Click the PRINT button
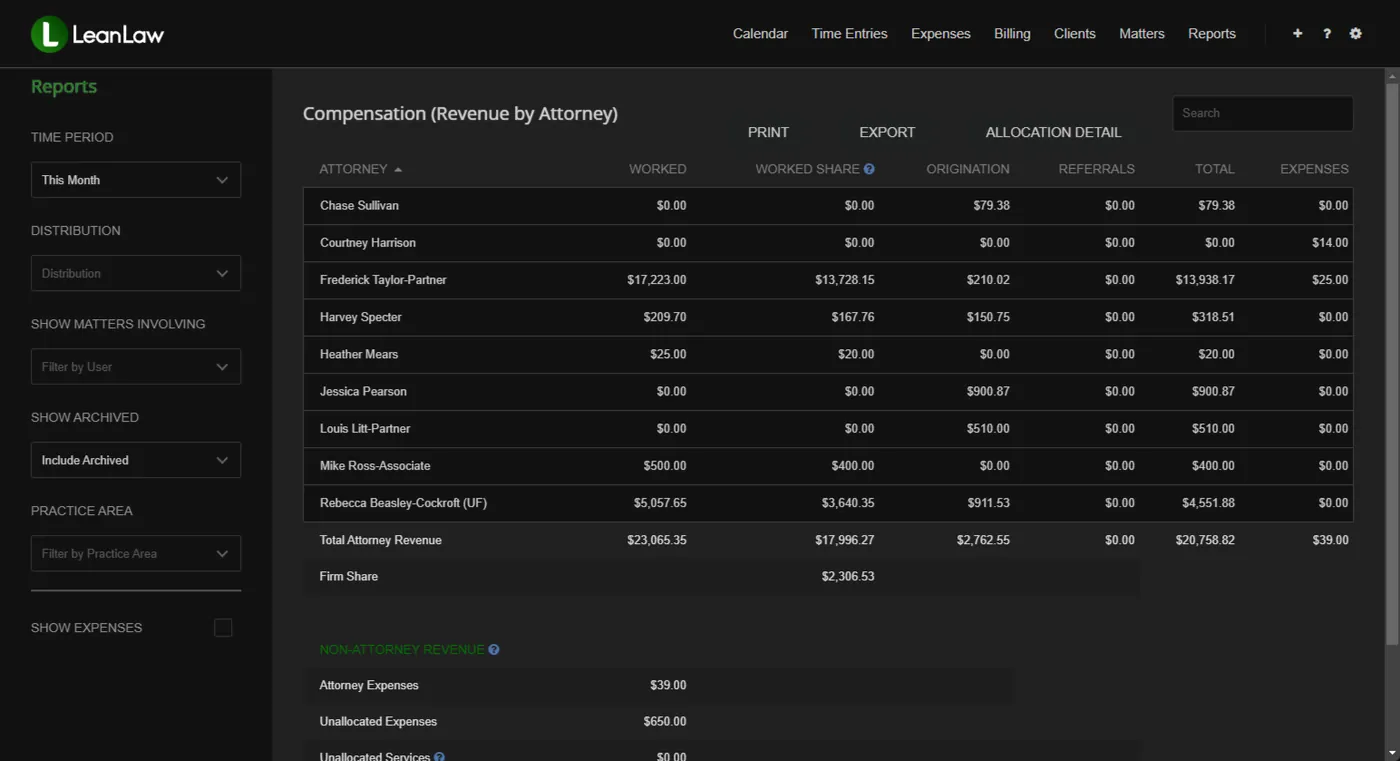 pos(768,132)
